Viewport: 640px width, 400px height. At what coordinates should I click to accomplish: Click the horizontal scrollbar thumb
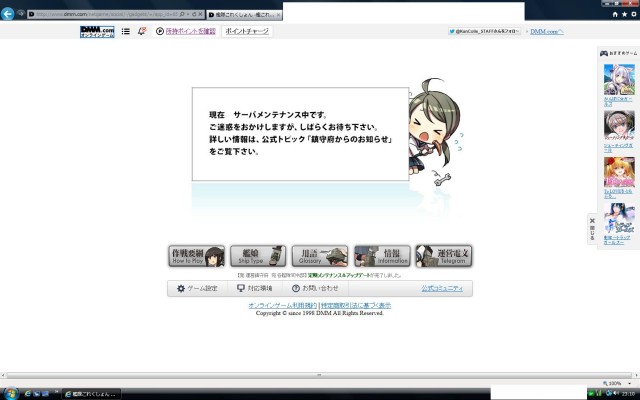(x=319, y=375)
